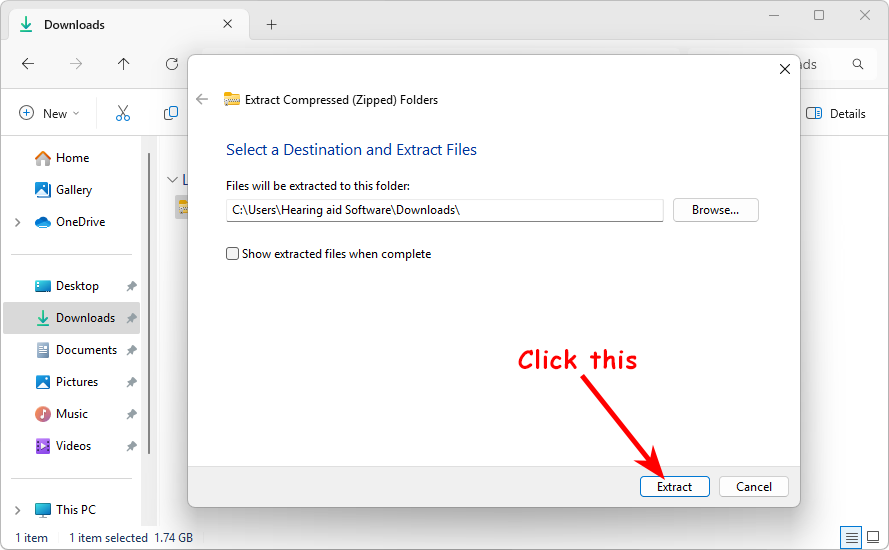
Task: Switch to details list view icon
Action: 851,538
